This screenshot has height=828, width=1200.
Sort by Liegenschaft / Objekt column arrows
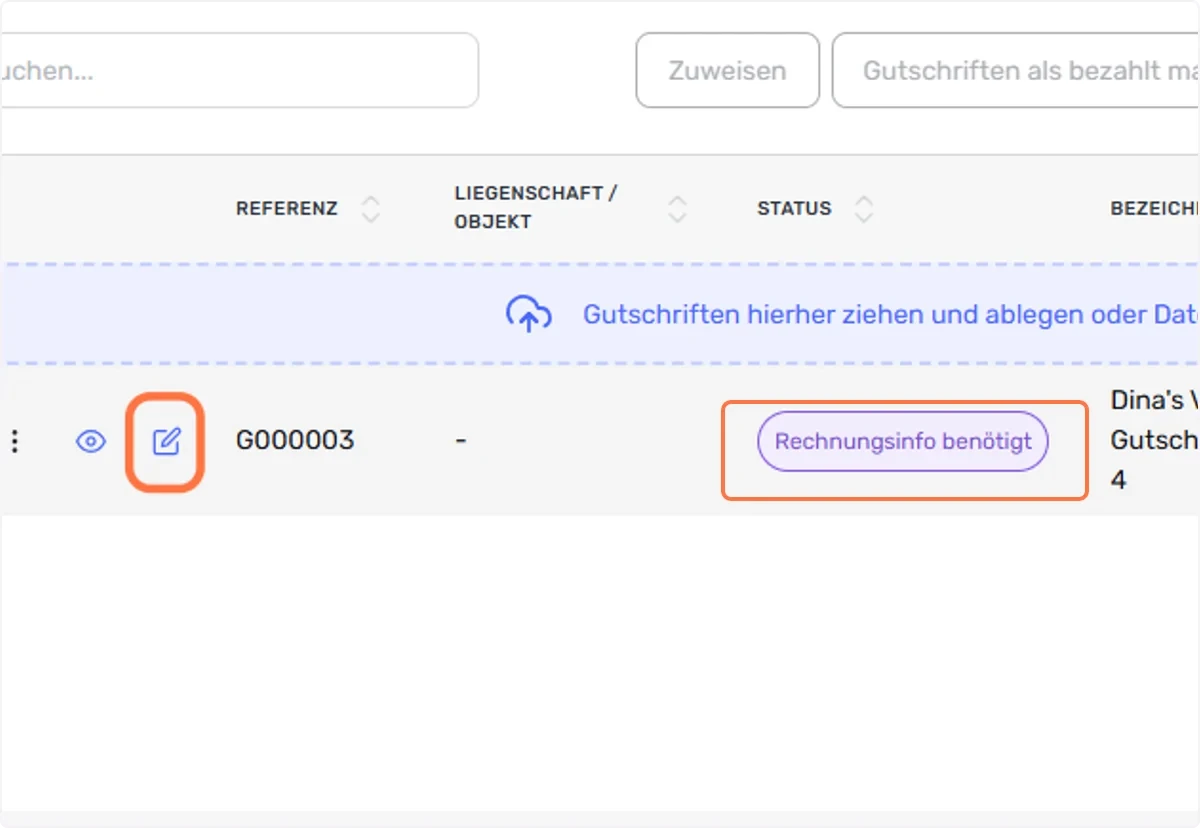click(677, 209)
